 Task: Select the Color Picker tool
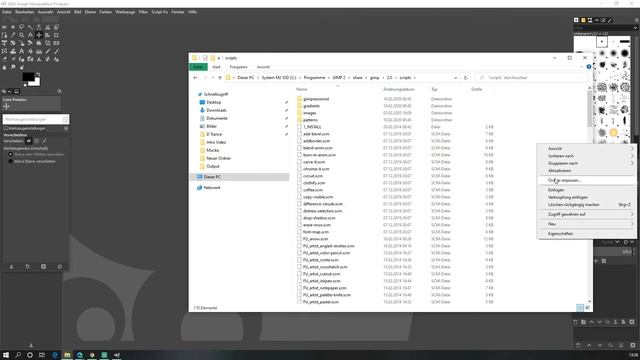(x=13, y=35)
